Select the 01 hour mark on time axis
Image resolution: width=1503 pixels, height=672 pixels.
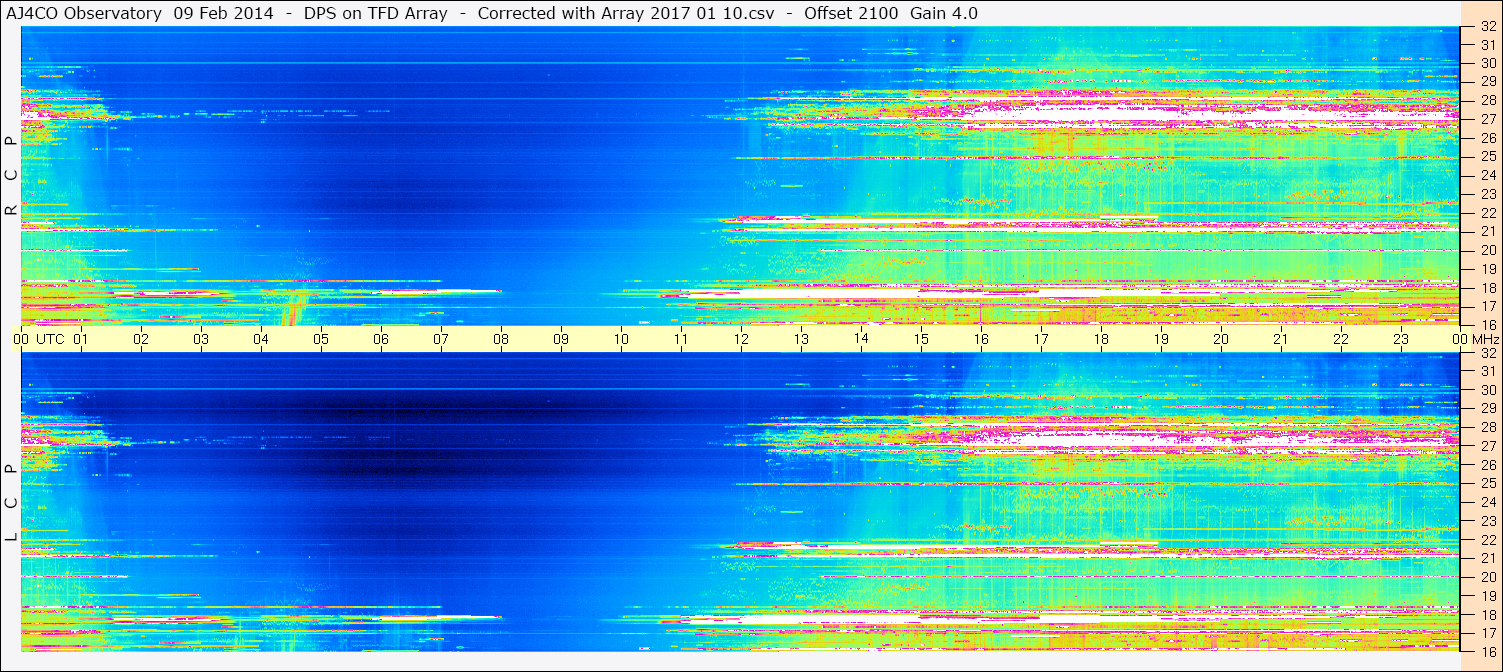click(81, 339)
